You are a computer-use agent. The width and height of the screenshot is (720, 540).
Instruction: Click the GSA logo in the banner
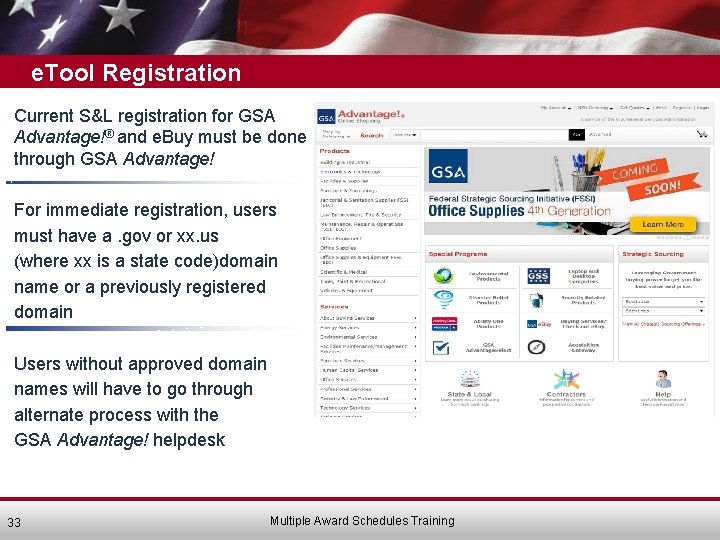pos(448,166)
